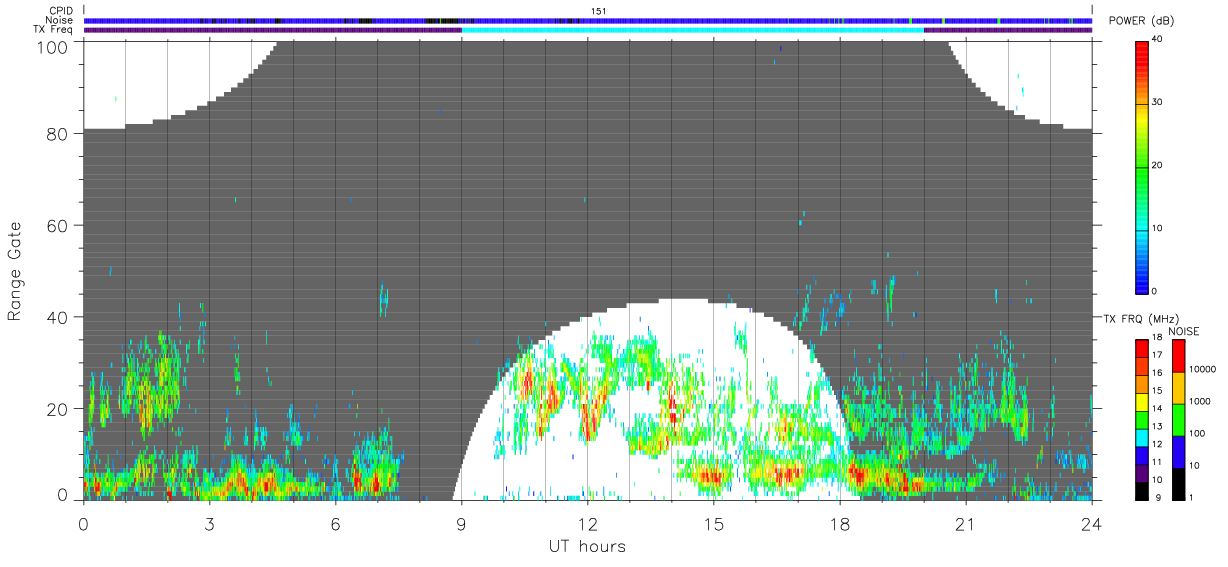Click the NOISE legend title
The width and height of the screenshot is (1228, 567).
tap(1183, 331)
